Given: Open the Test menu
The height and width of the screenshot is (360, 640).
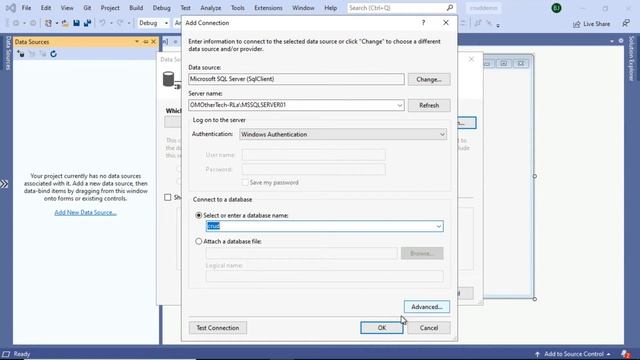Looking at the screenshot, I should [x=185, y=8].
